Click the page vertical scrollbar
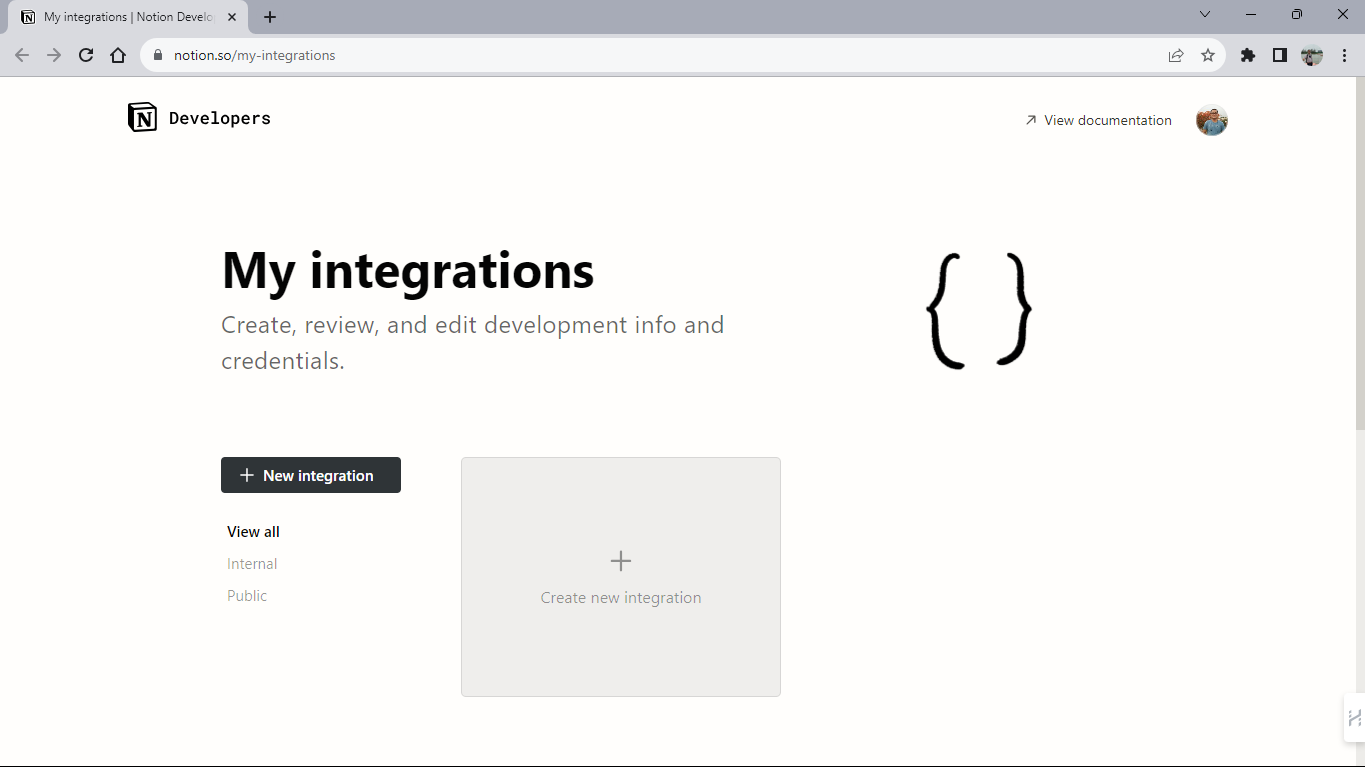 coord(1360,255)
